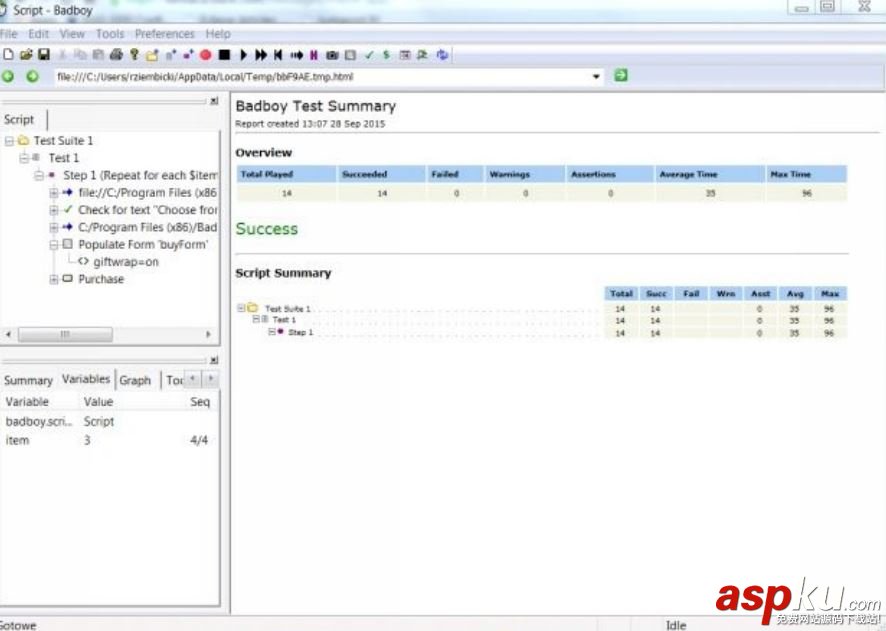This screenshot has width=886, height=631.
Task: Select the Purchase tree item
Action: coord(101,279)
